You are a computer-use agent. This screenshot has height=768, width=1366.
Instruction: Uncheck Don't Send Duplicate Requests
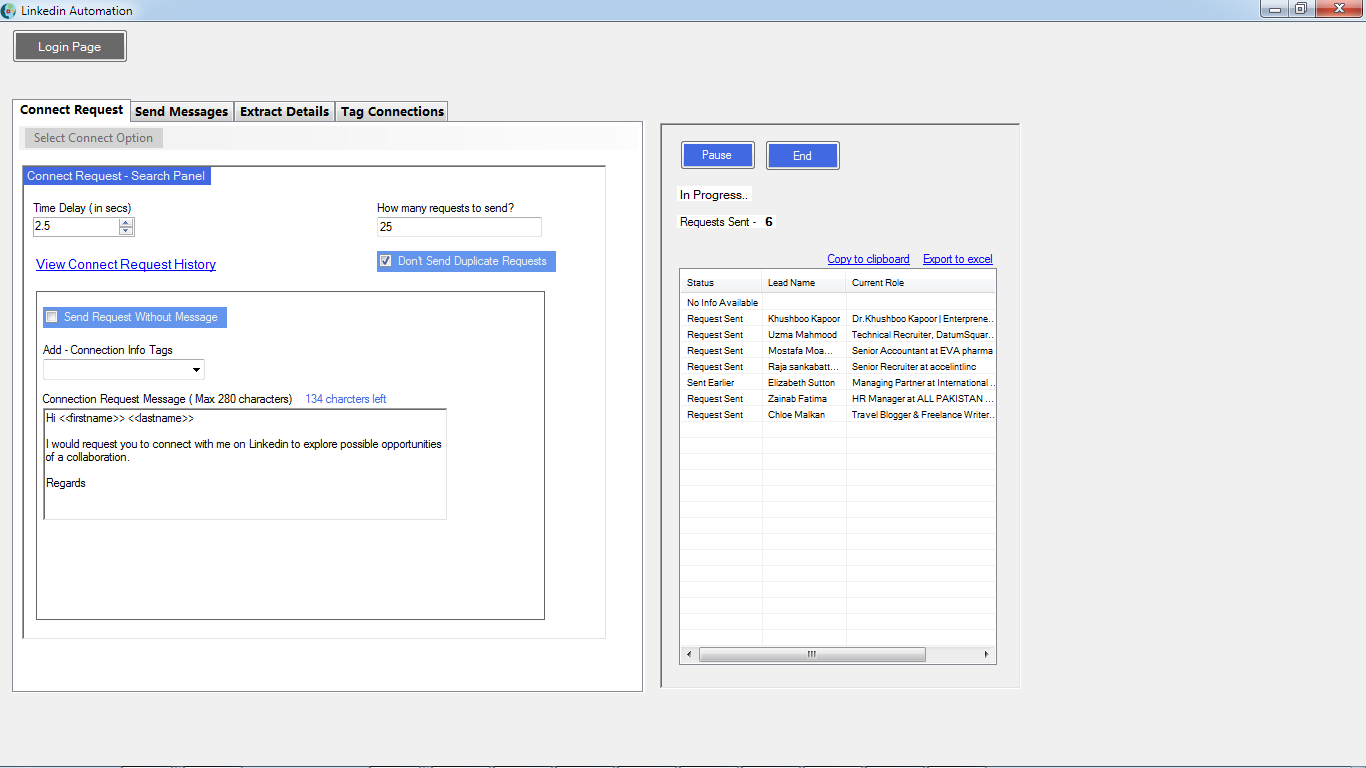[x=385, y=261]
